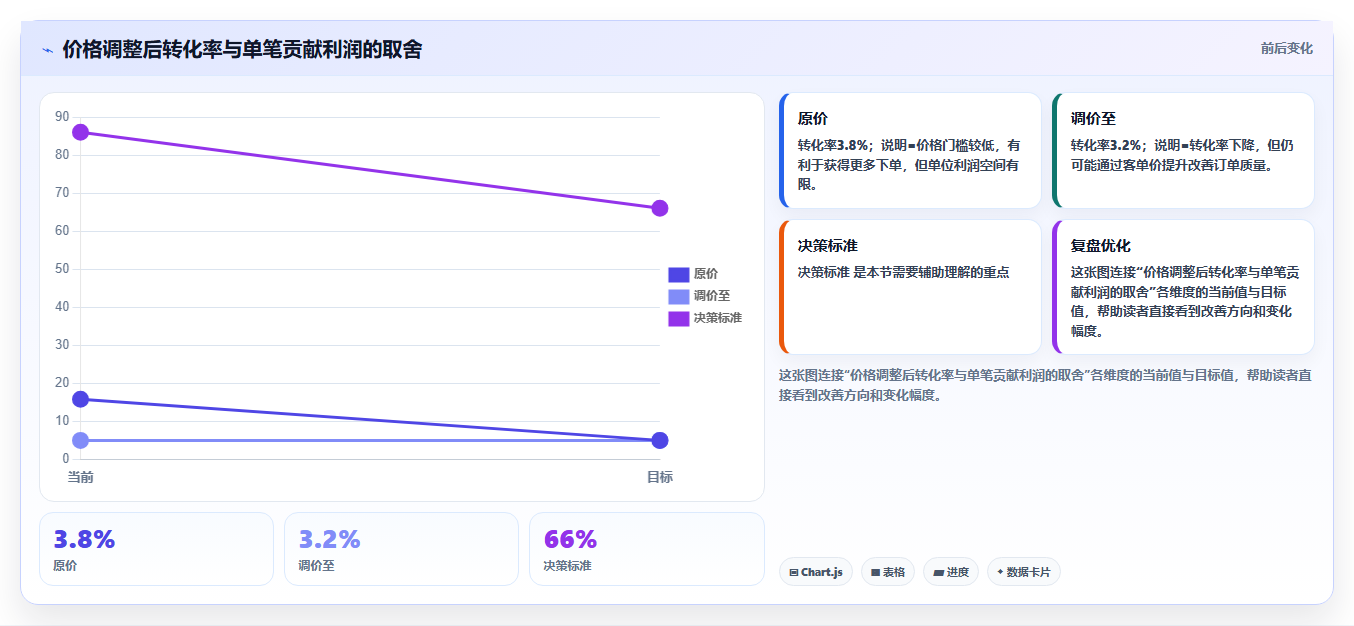Click the 表格 tag chip

[x=888, y=572]
